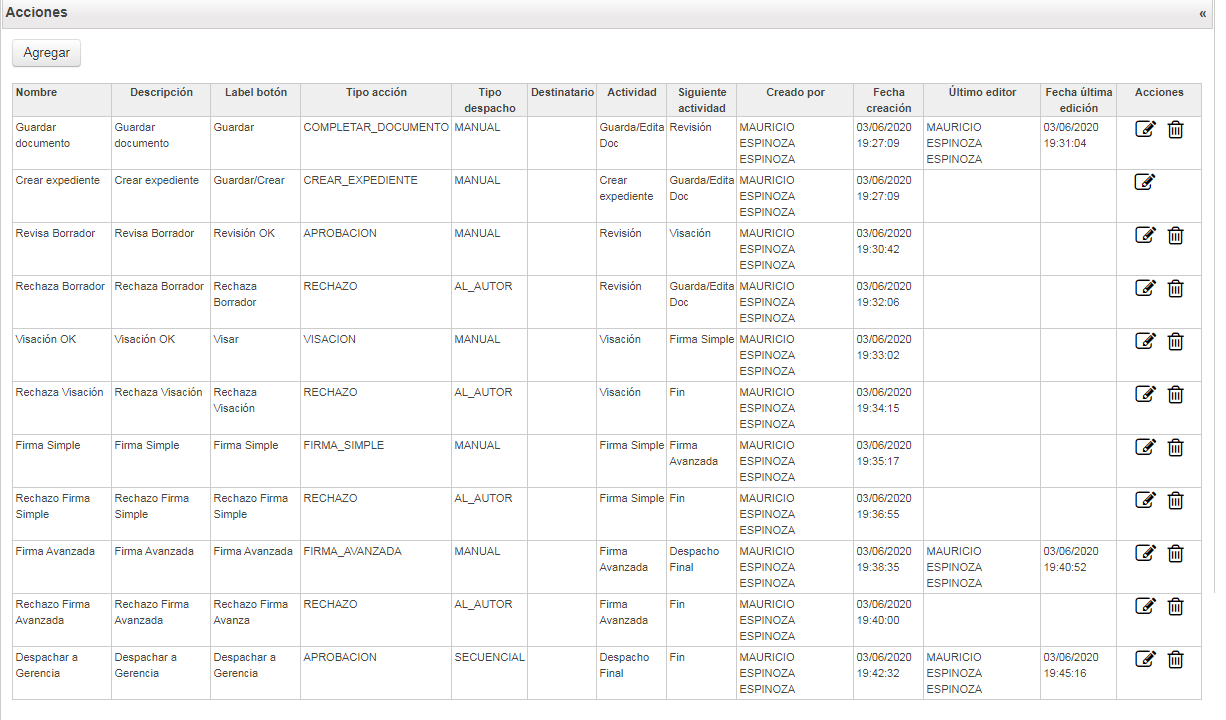This screenshot has height=720, width=1226.
Task: Select the FIRMA_AVANZADA action type cell
Action: click(376, 567)
